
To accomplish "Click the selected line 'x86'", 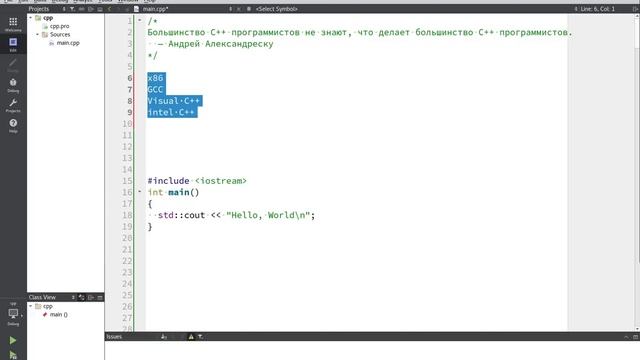I will (x=156, y=78).
